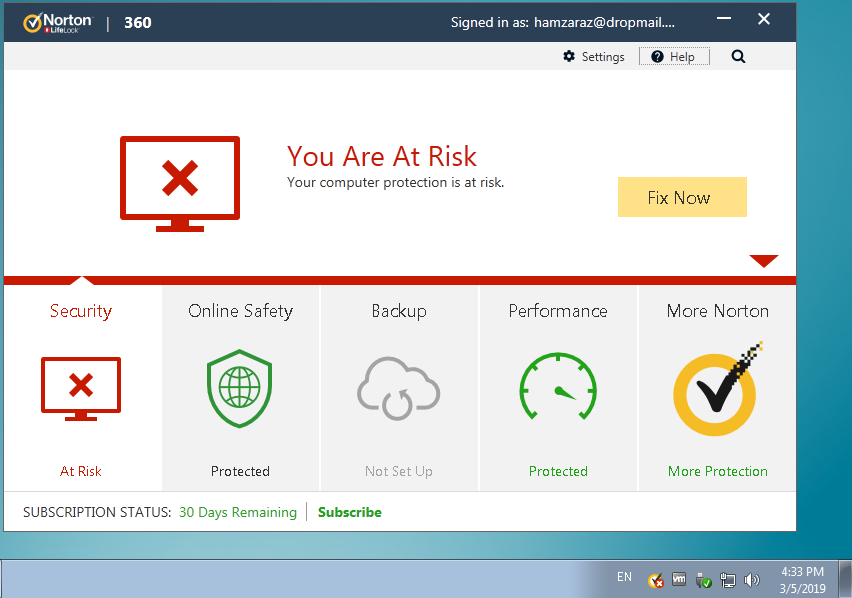Click the Security red monitor icon

pos(81,389)
